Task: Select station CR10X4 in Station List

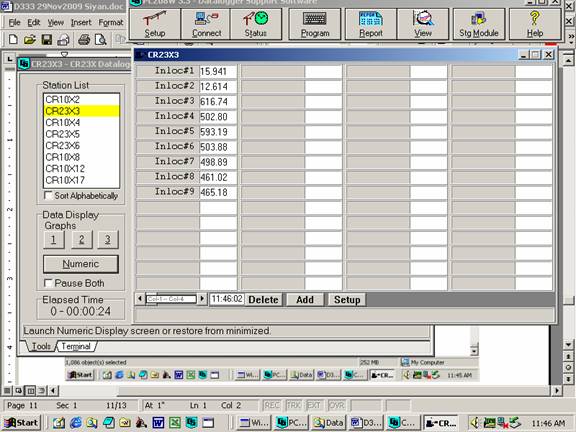Action: (x=81, y=122)
